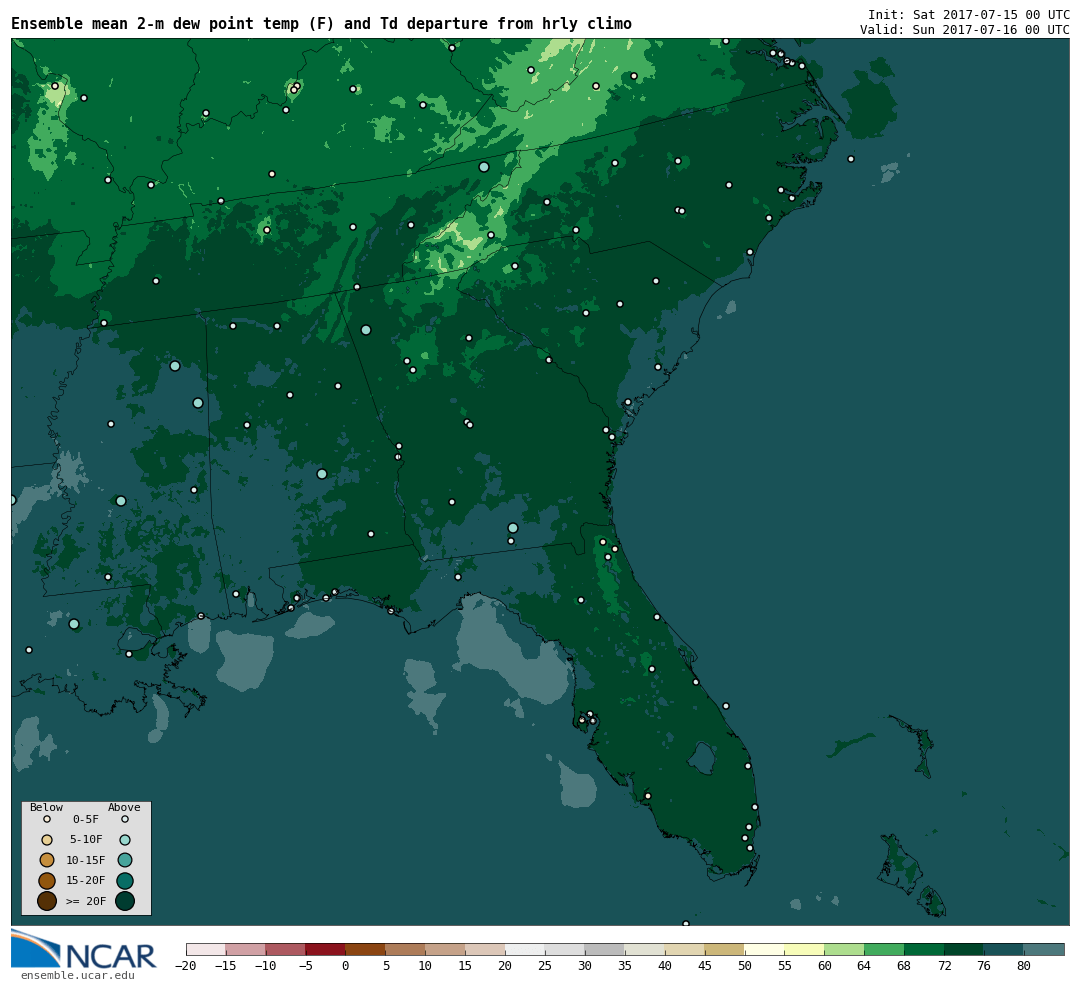Click the "5-10F" legend label

[x=86, y=840]
